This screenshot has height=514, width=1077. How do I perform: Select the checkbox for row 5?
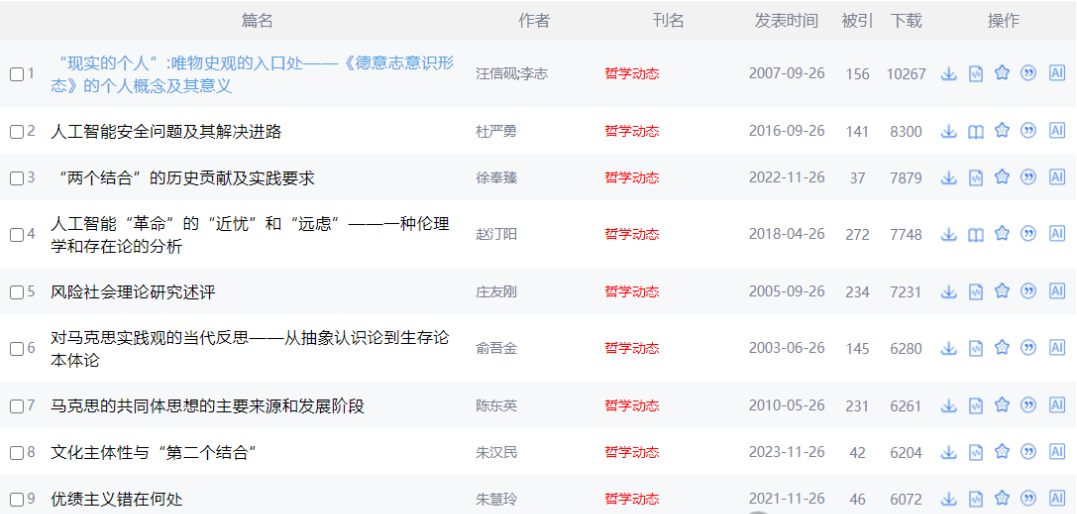(x=17, y=292)
